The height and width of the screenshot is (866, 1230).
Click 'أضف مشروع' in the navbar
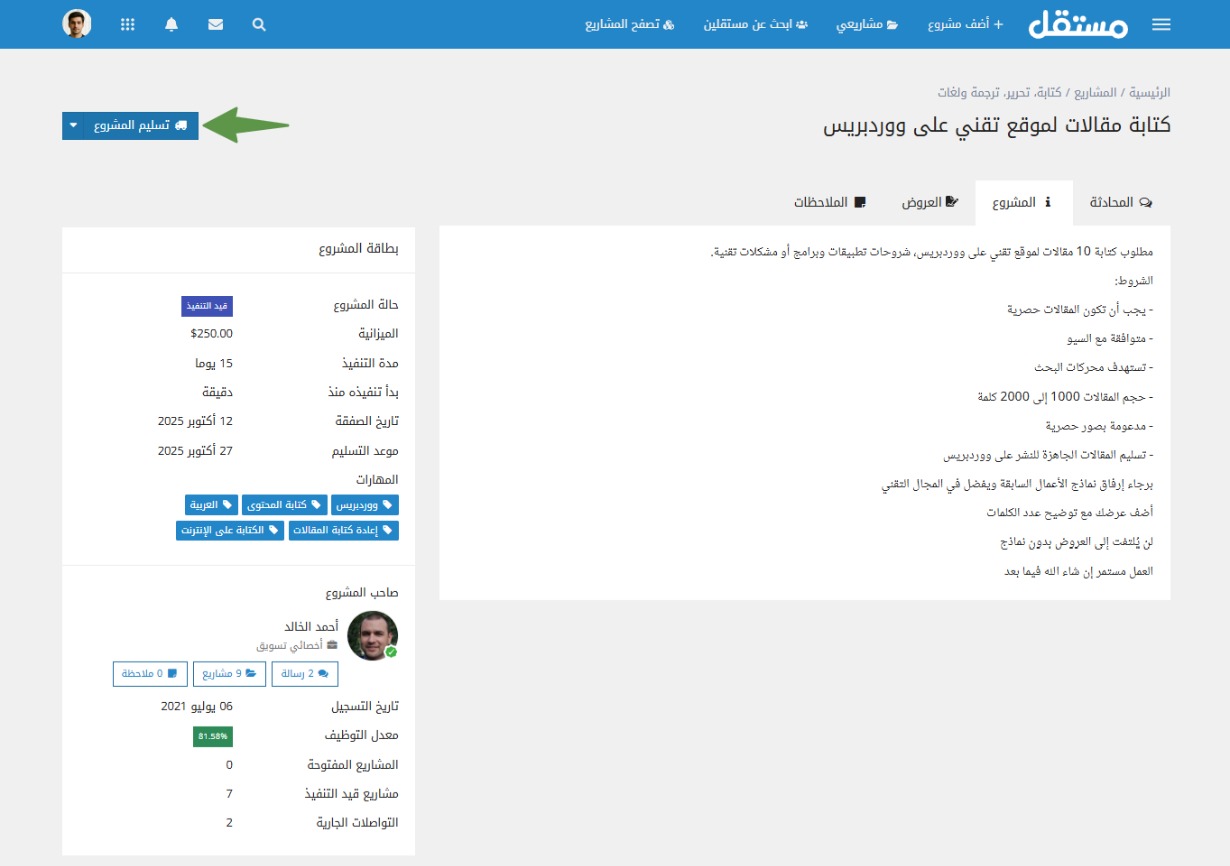click(x=965, y=24)
